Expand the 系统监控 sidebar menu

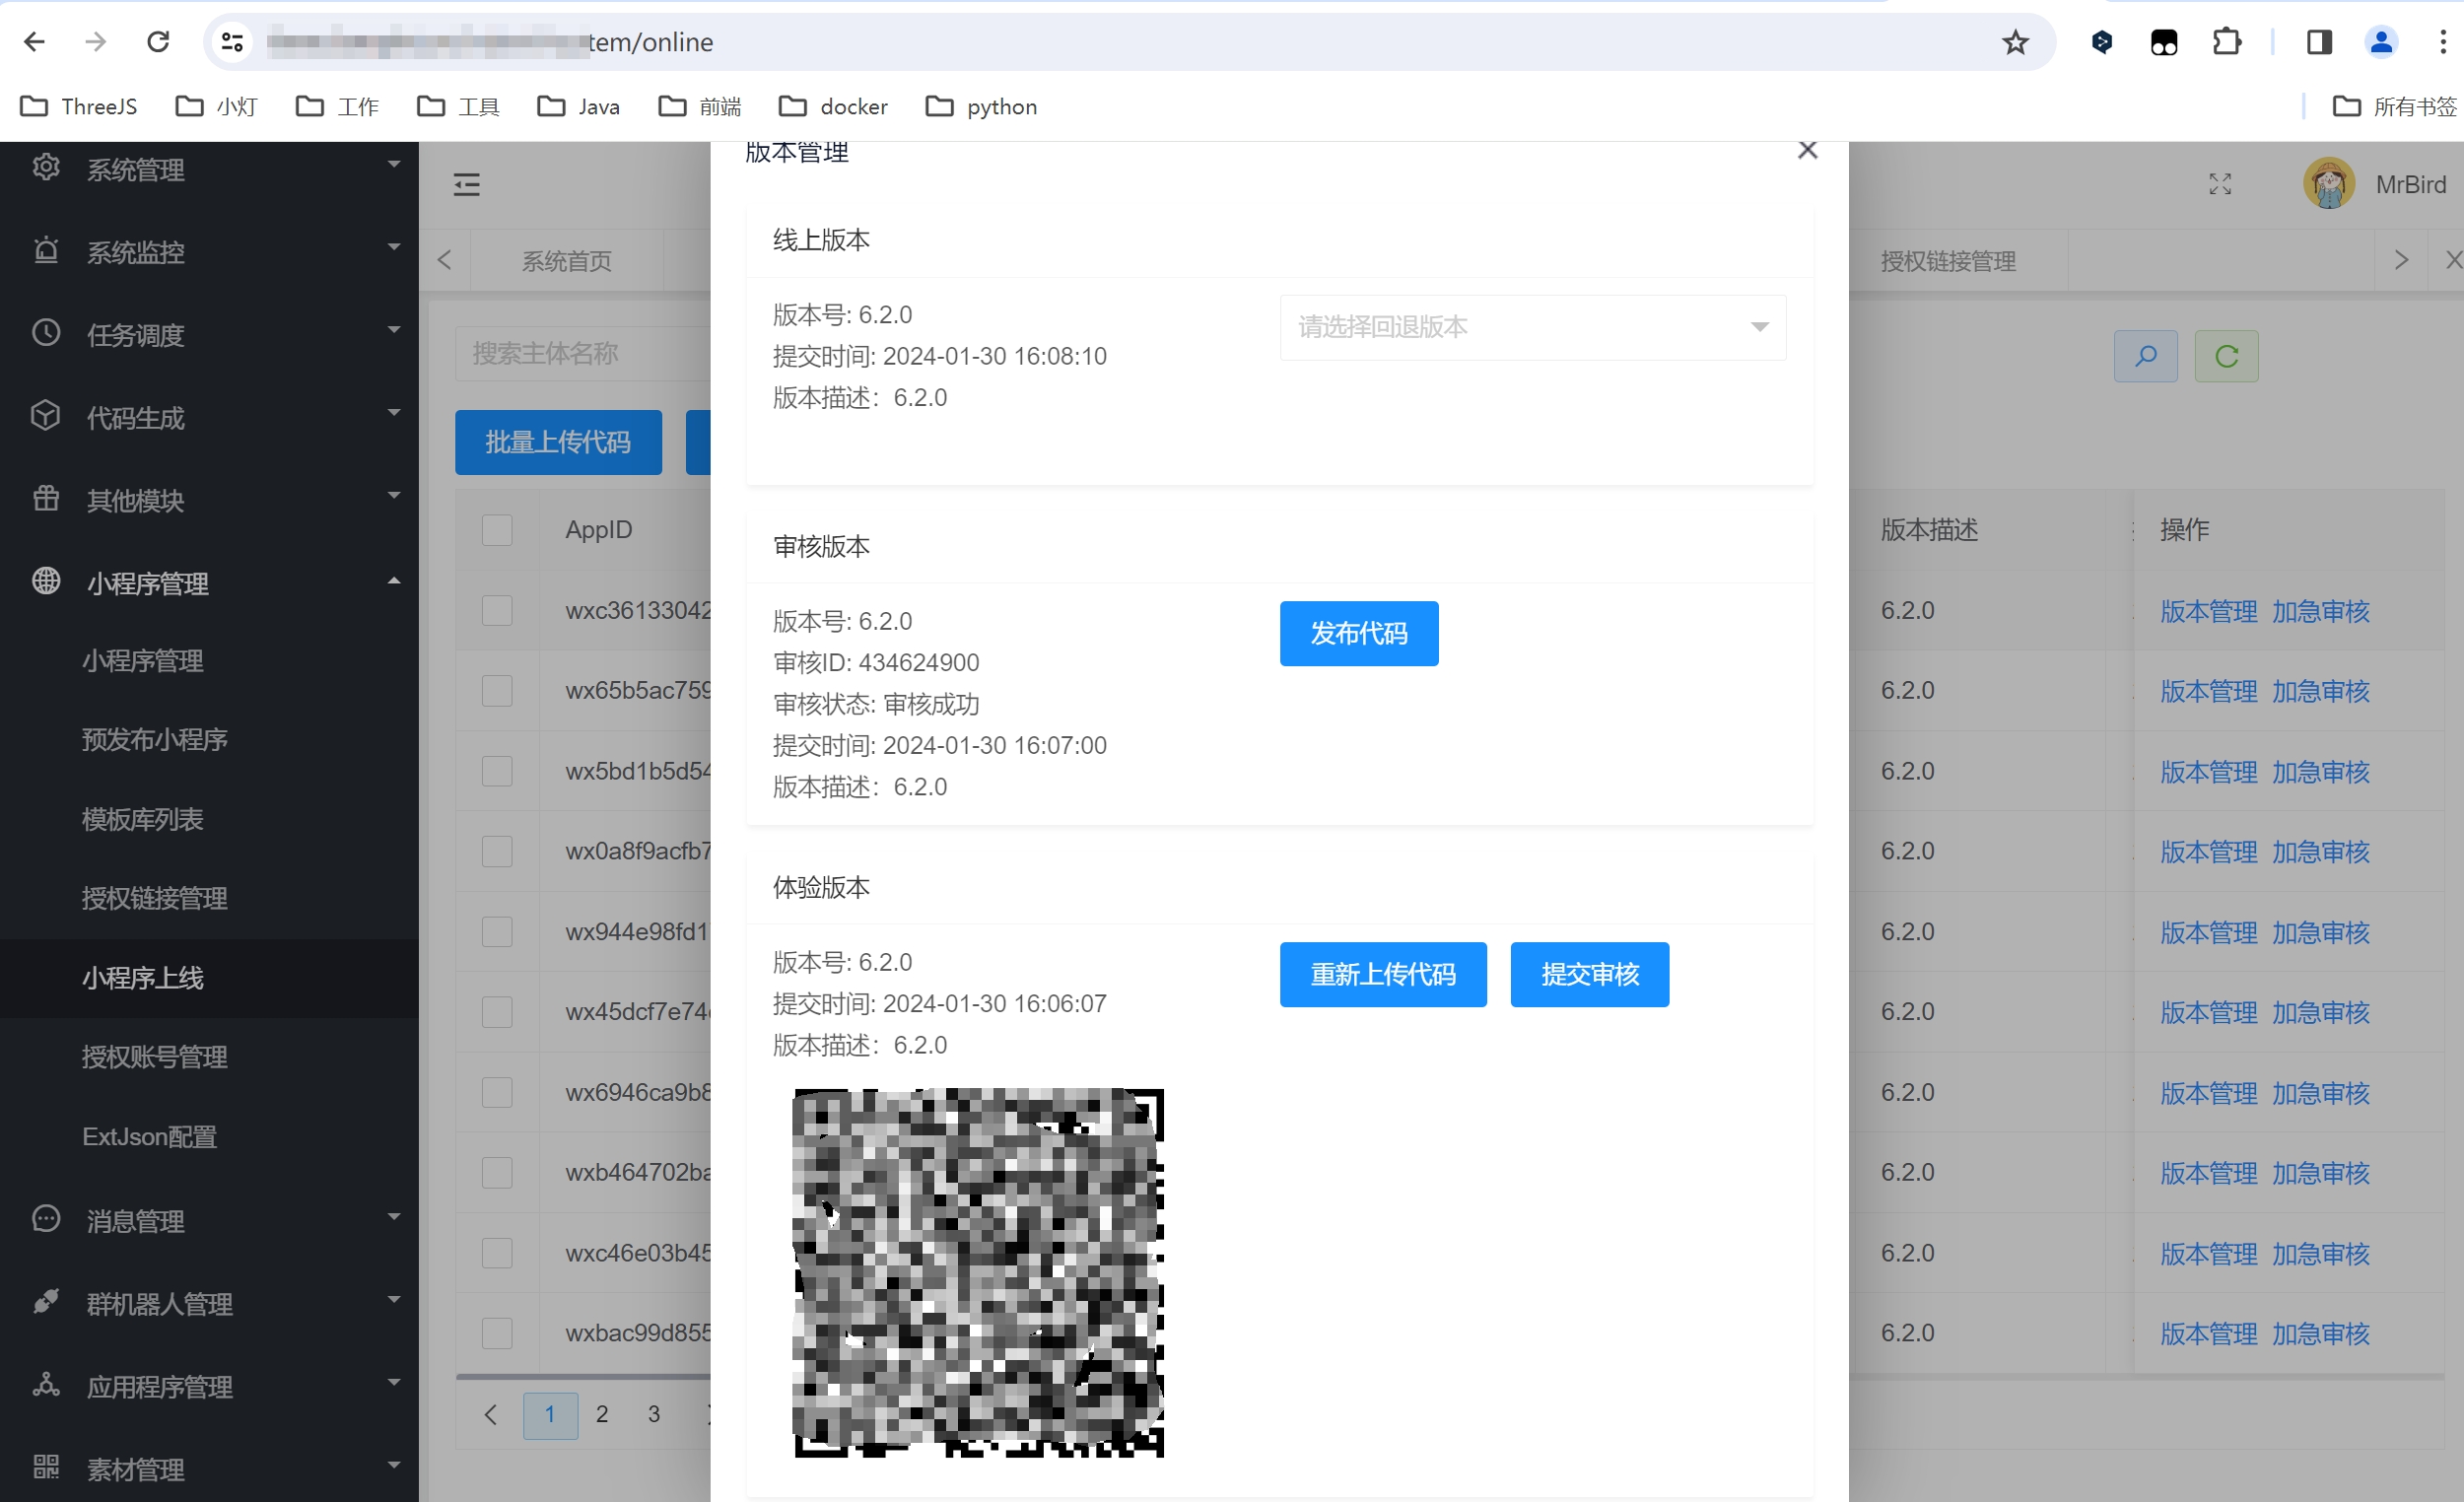[209, 251]
